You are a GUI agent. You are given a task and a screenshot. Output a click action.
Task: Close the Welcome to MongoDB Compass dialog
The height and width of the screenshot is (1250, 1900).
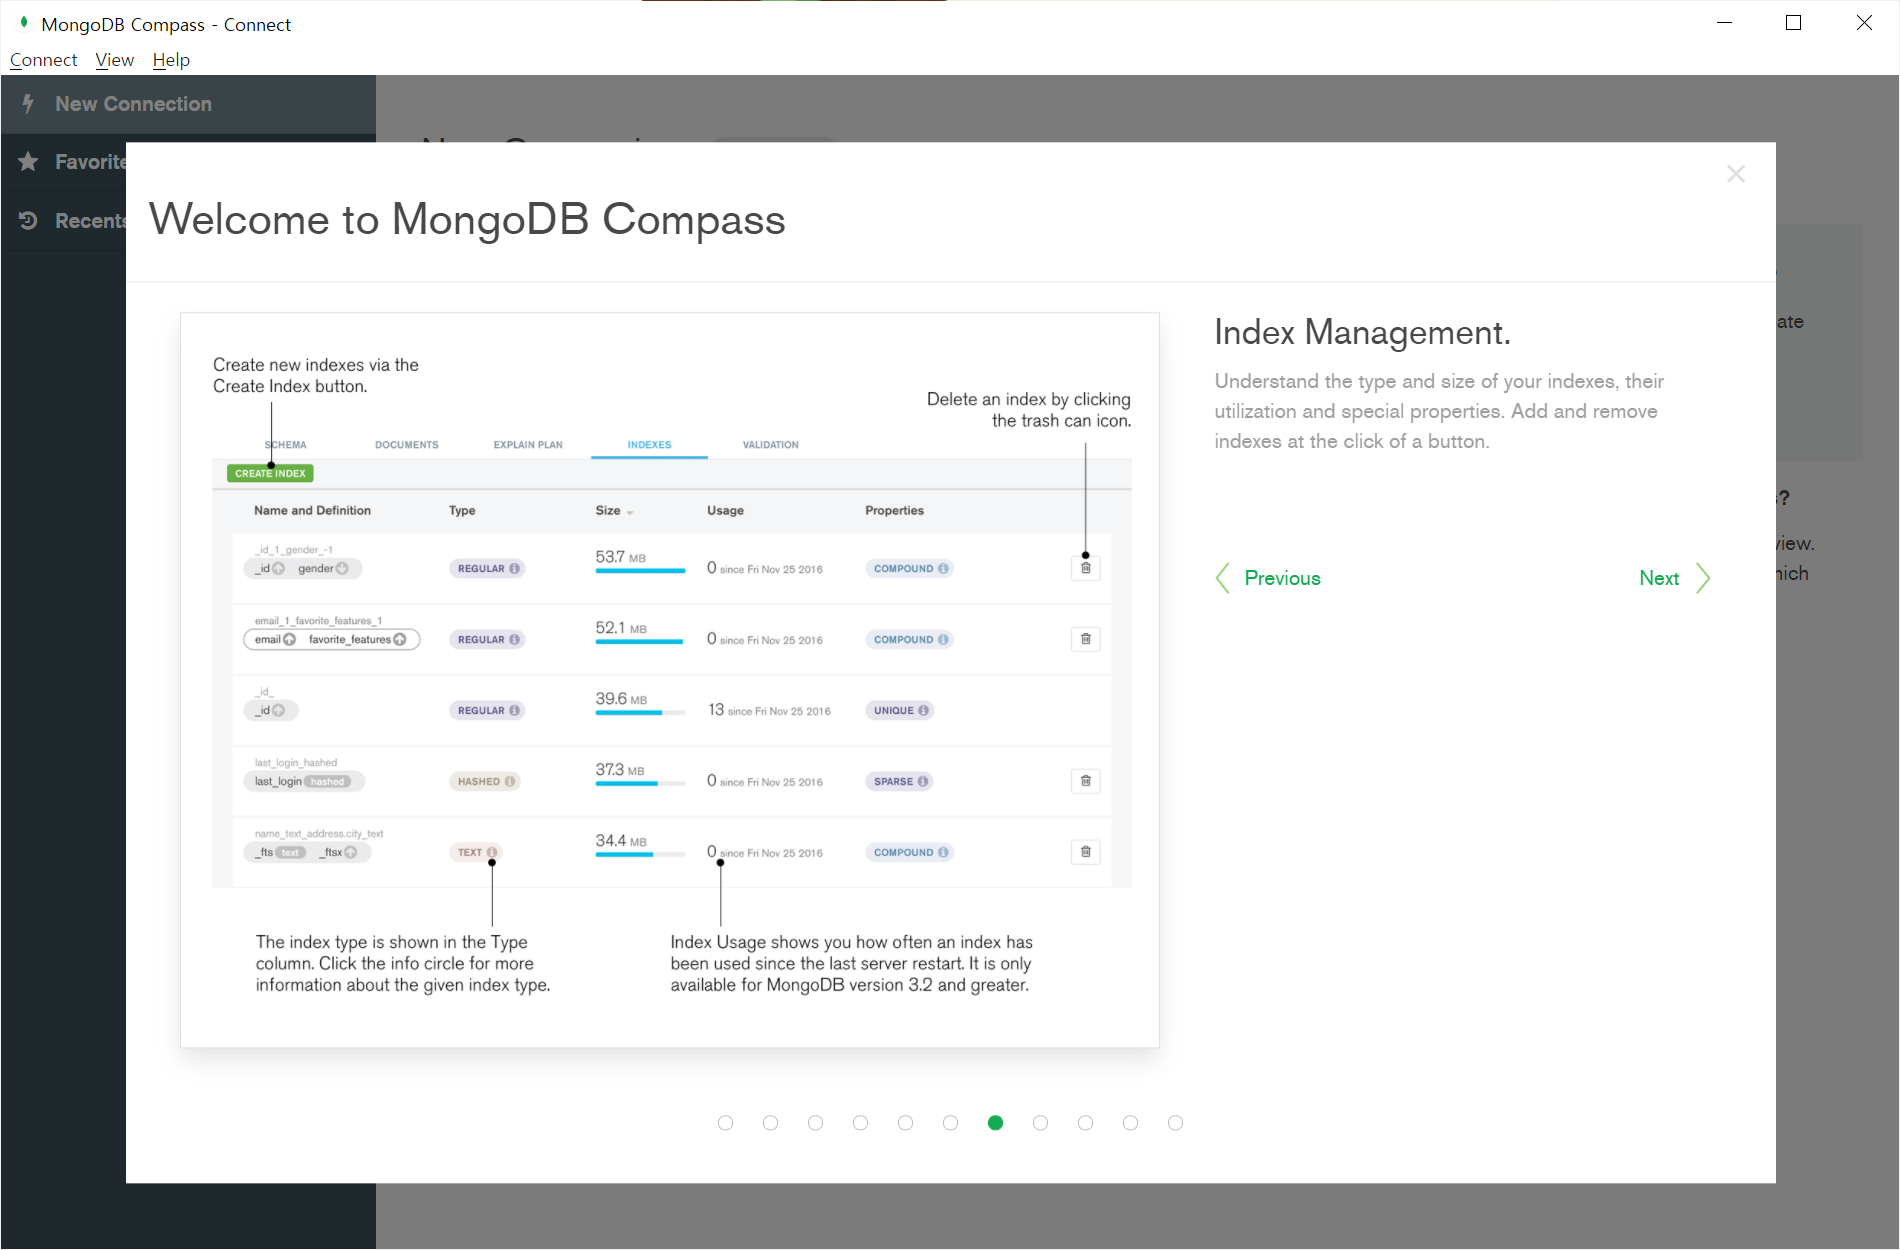[1736, 174]
